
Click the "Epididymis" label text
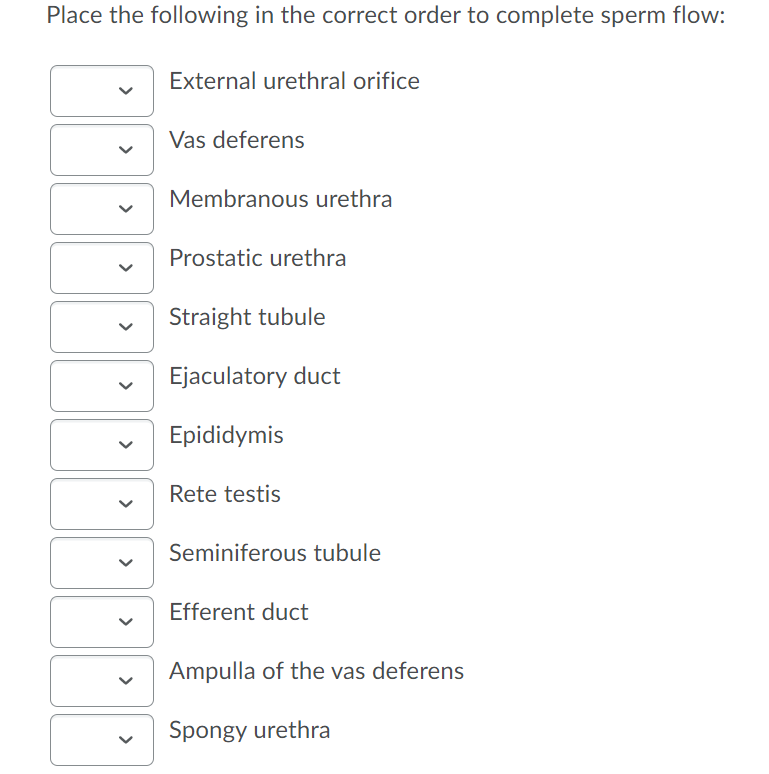pyautogui.click(x=226, y=435)
